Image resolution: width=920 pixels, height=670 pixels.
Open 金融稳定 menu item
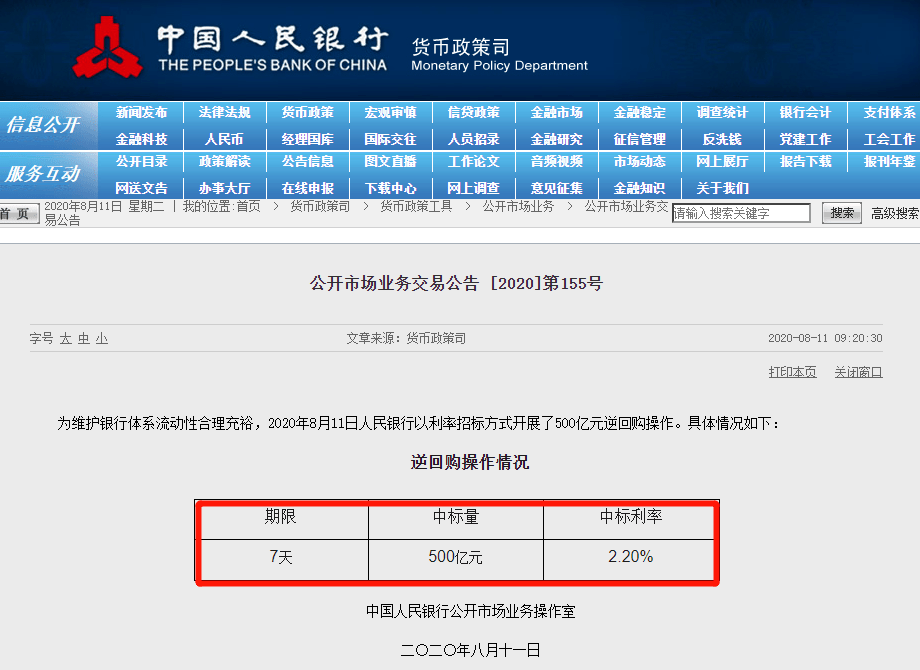[x=640, y=112]
